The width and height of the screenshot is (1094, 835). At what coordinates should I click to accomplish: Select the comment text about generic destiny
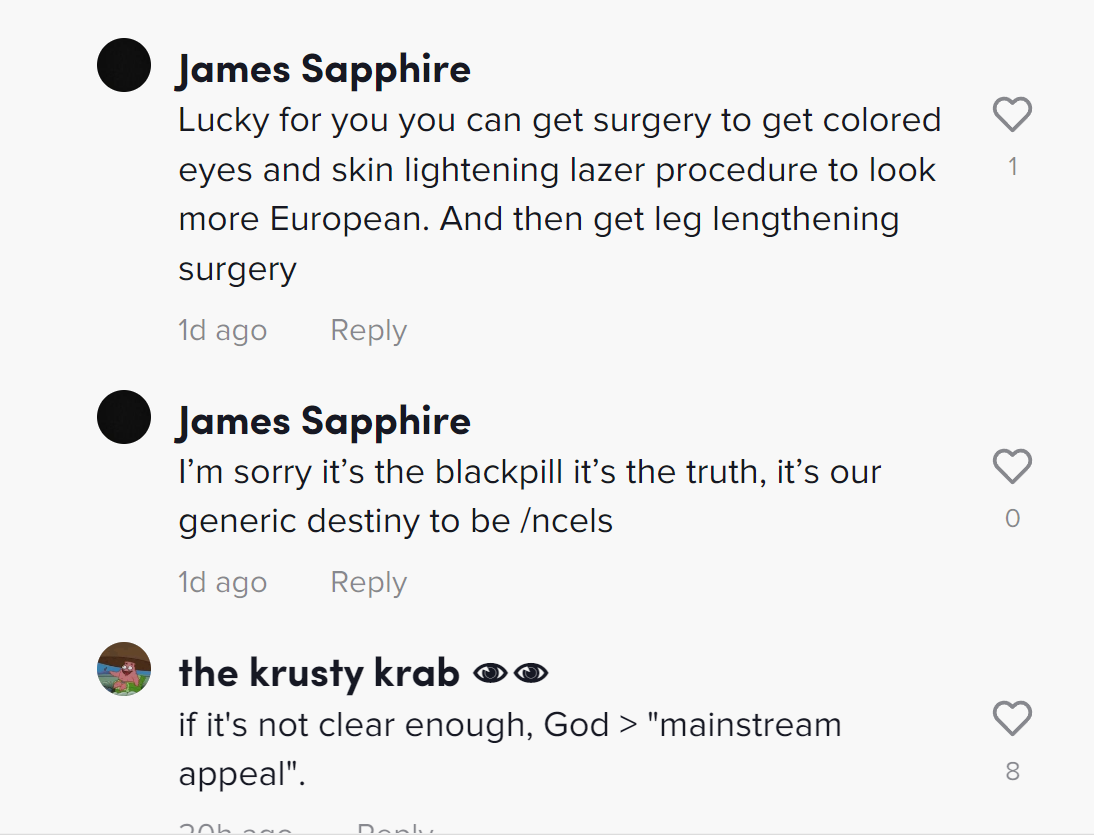(530, 497)
